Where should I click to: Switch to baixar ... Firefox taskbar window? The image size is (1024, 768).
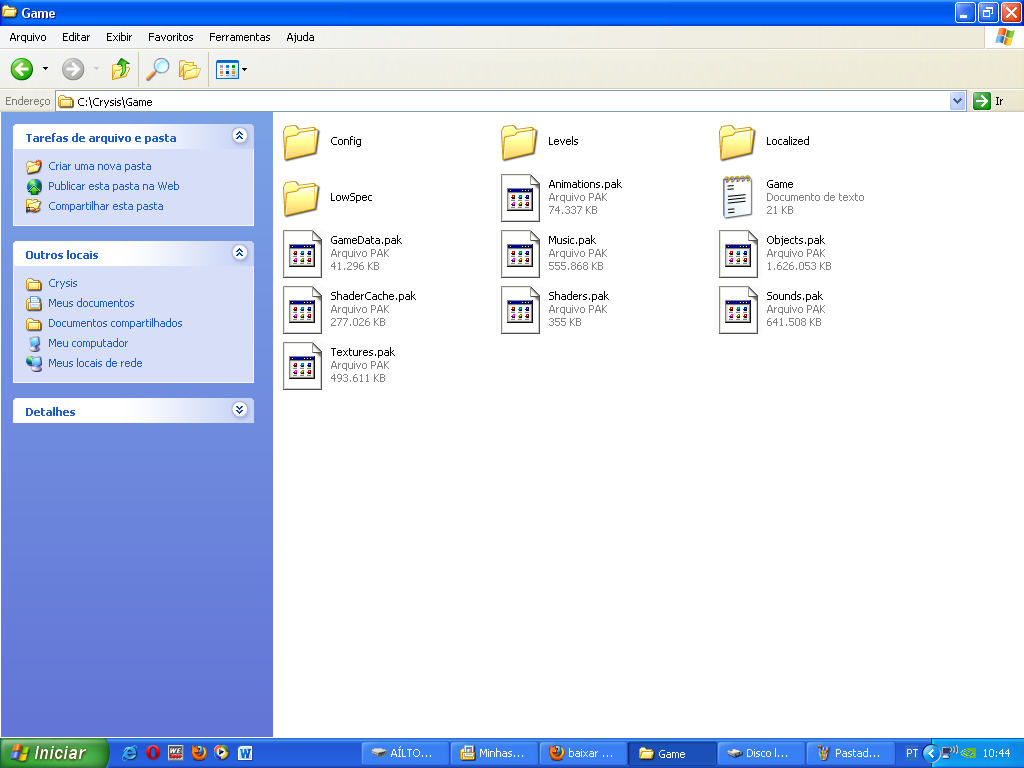pos(583,753)
